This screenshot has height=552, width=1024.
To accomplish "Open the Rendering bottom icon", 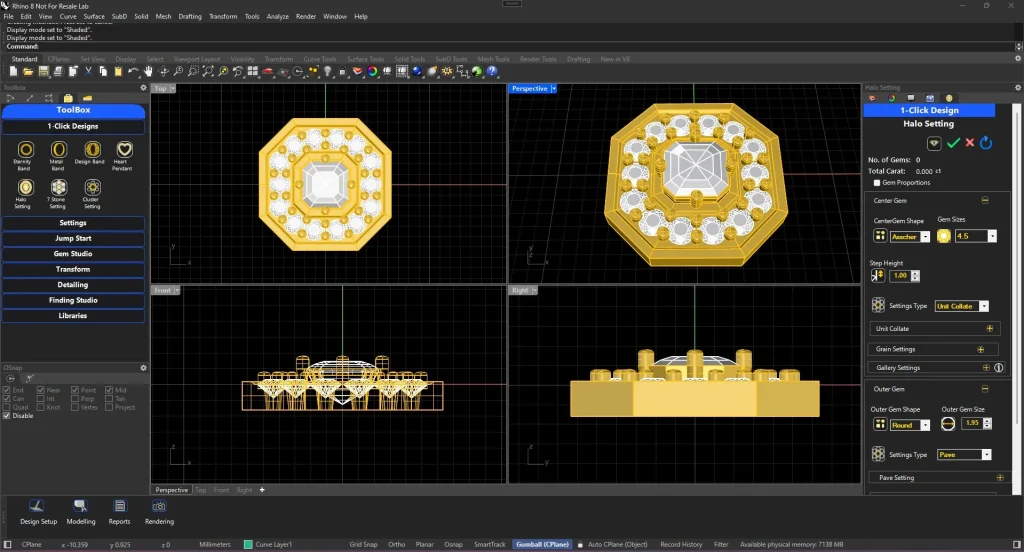I will (x=159, y=511).
